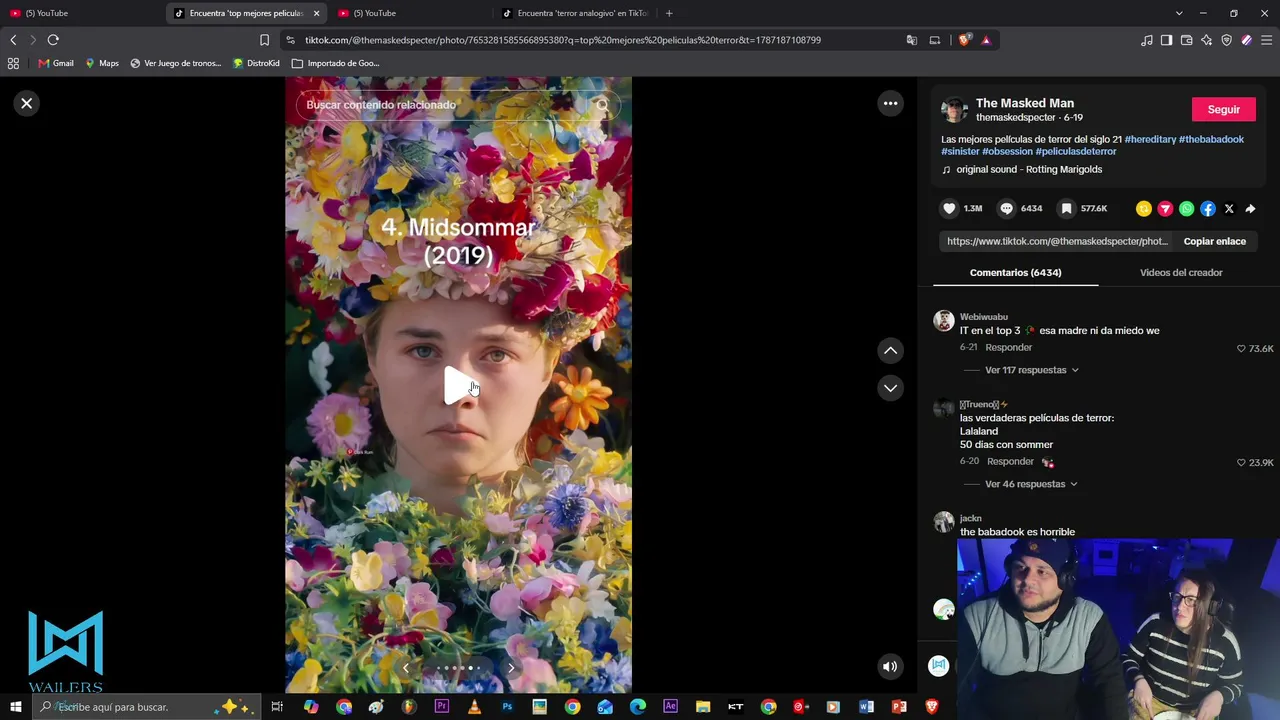
Task: Open Photoshop from the taskbar
Action: point(507,707)
